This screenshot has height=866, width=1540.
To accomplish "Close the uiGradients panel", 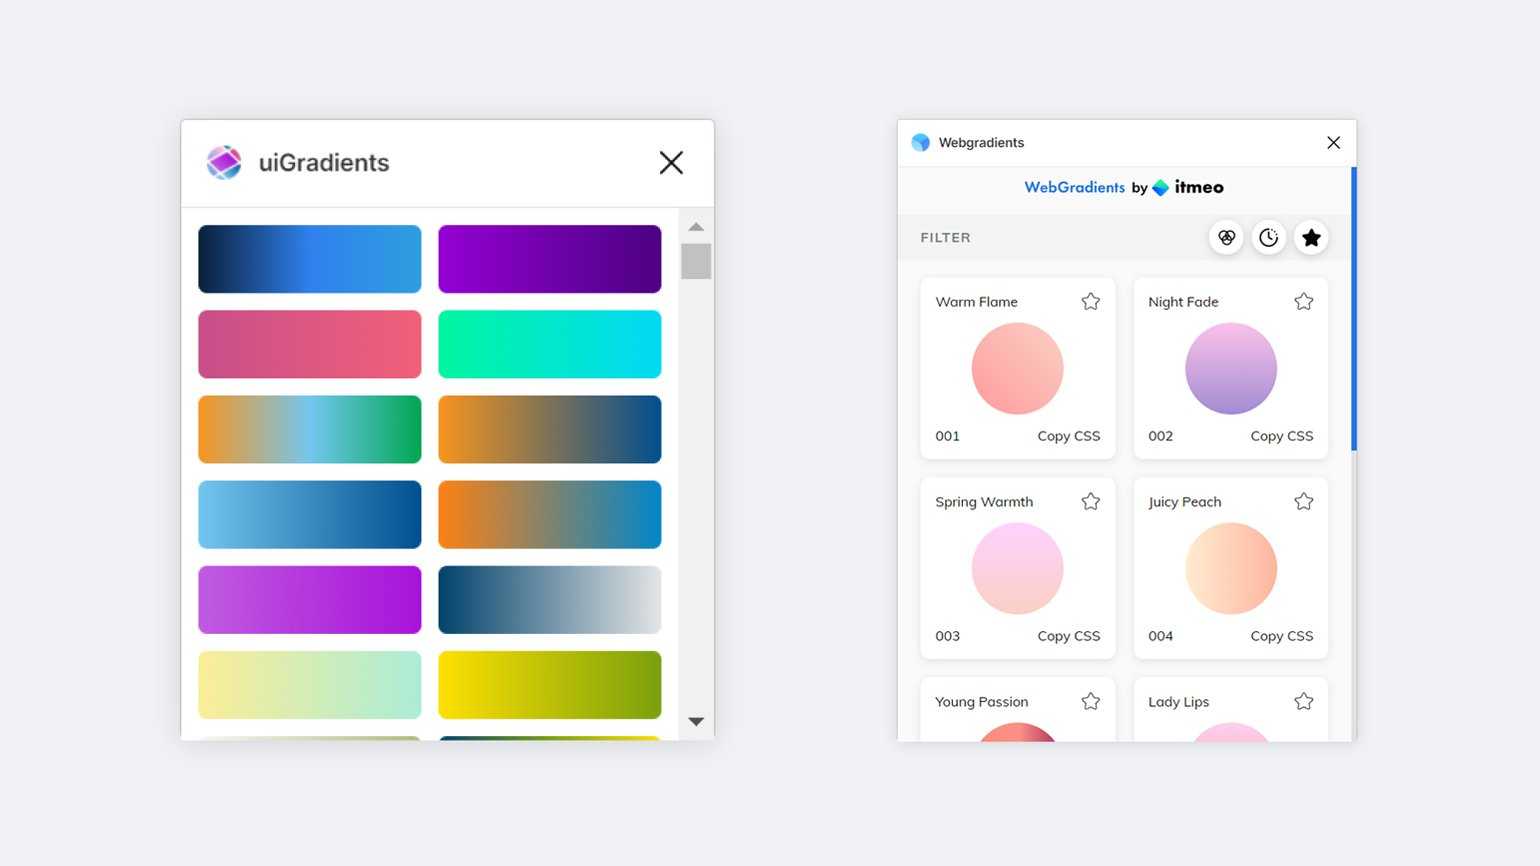I will [x=671, y=163].
